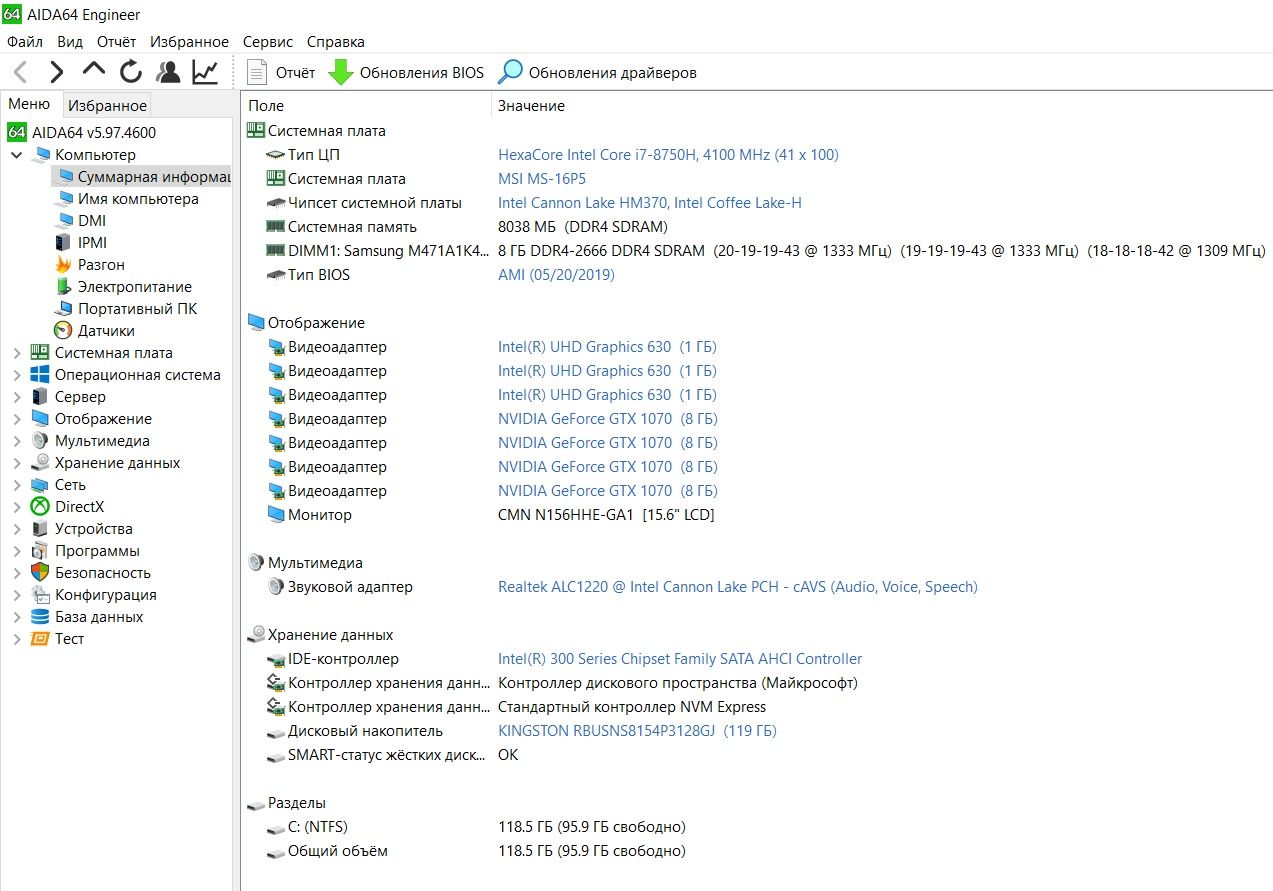
Task: Click the up-level arrow toolbar icon
Action: 94,70
